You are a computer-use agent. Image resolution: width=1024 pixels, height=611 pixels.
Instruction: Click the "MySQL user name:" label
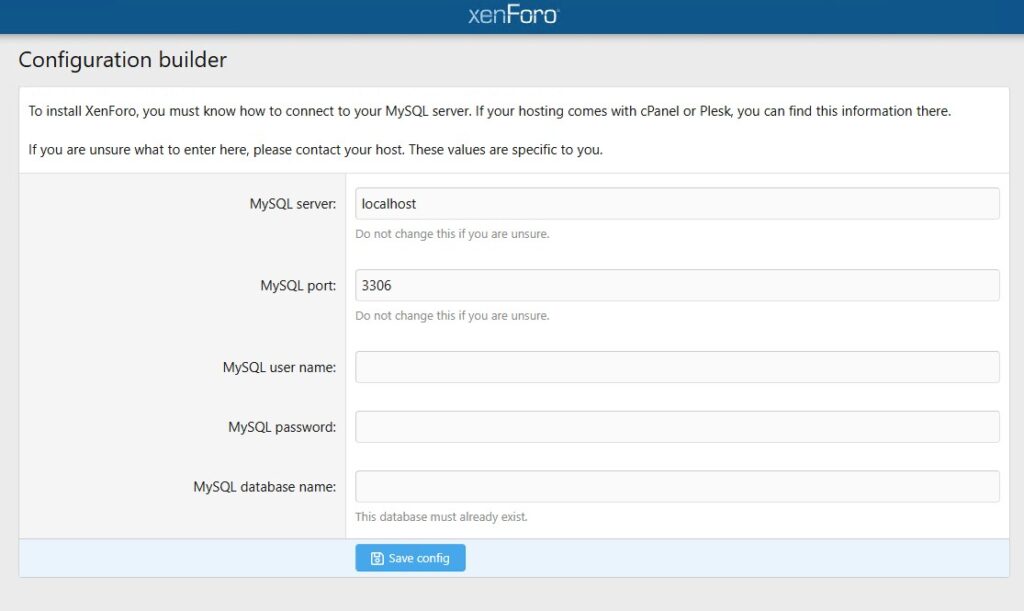pyautogui.click(x=279, y=367)
